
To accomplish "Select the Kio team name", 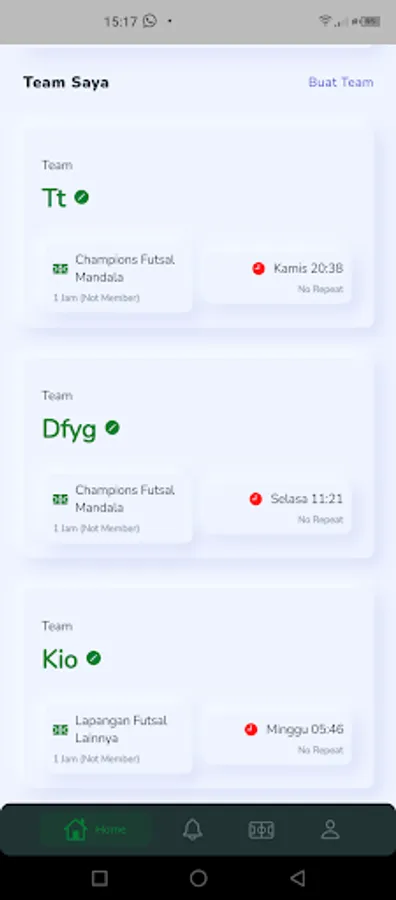I will [60, 660].
